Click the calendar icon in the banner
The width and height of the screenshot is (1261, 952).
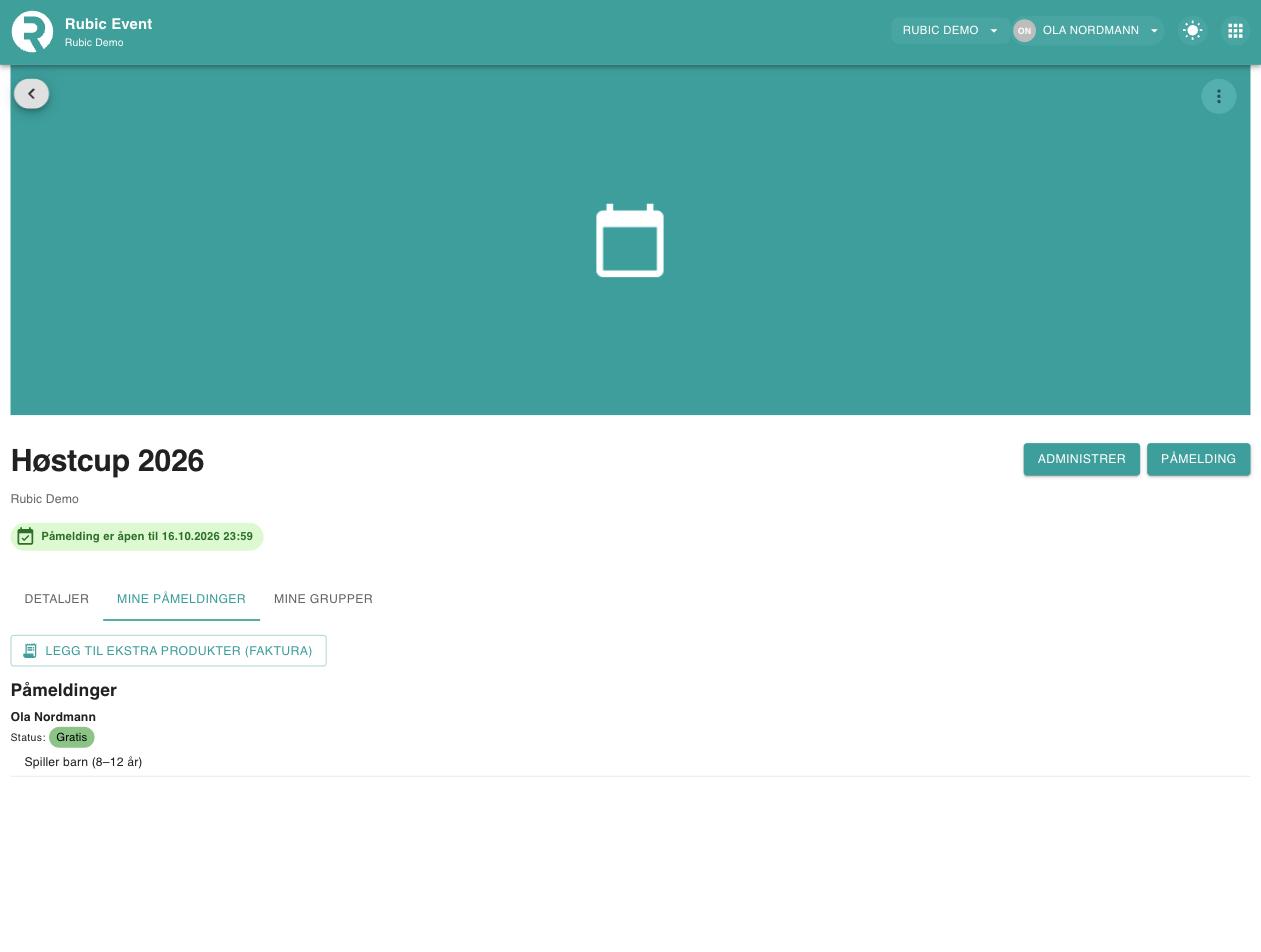click(x=630, y=240)
